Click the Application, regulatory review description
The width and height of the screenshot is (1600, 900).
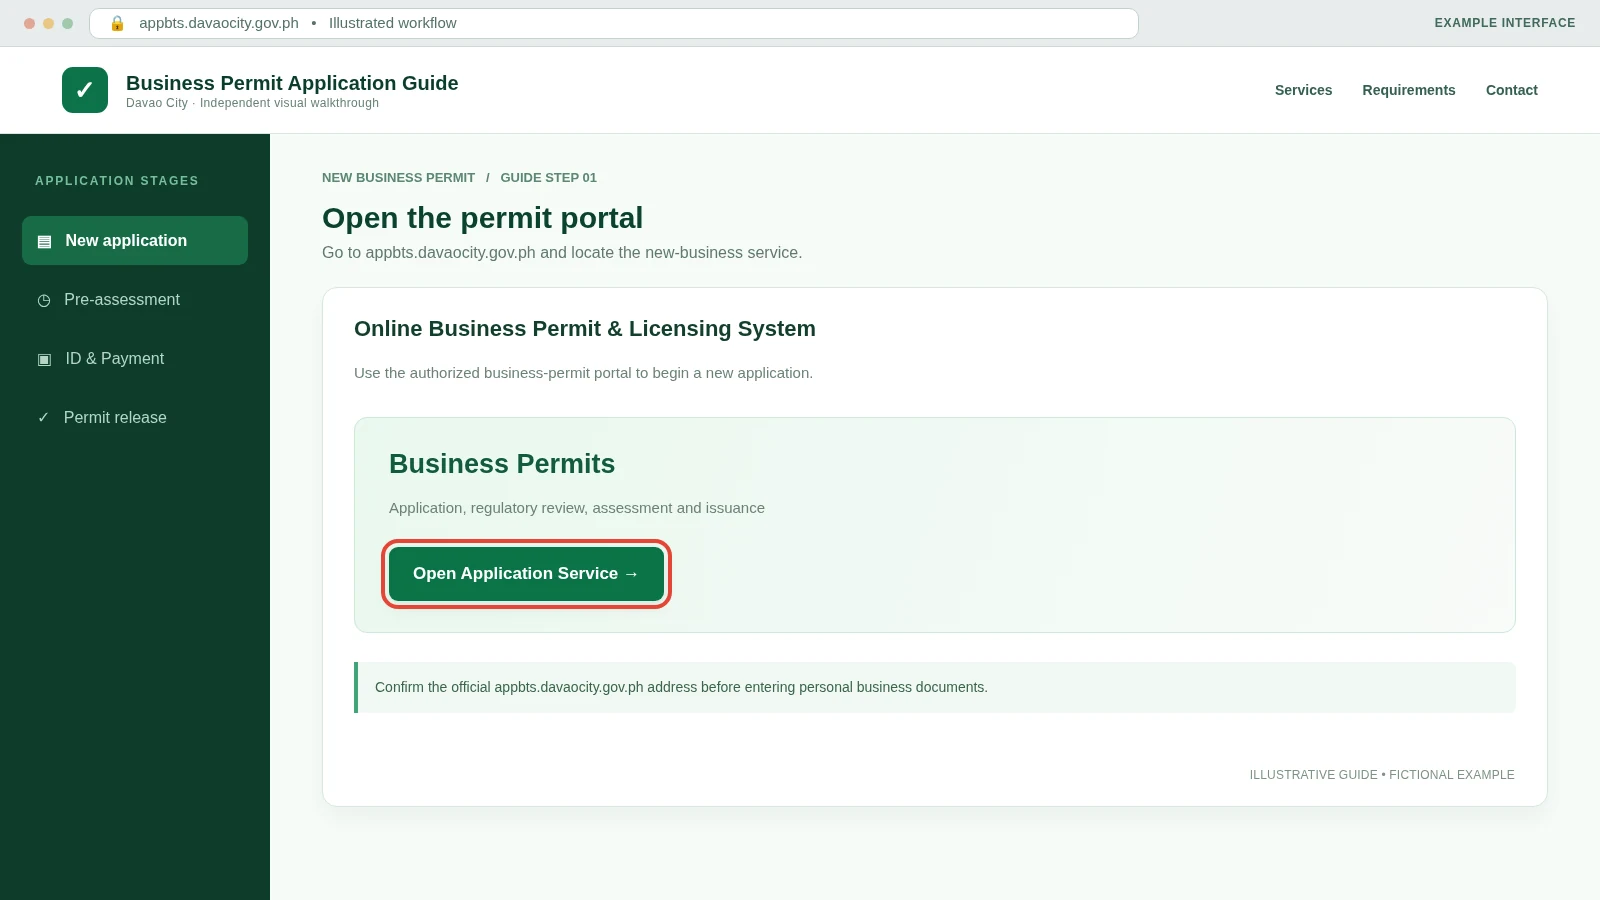pyautogui.click(x=577, y=508)
